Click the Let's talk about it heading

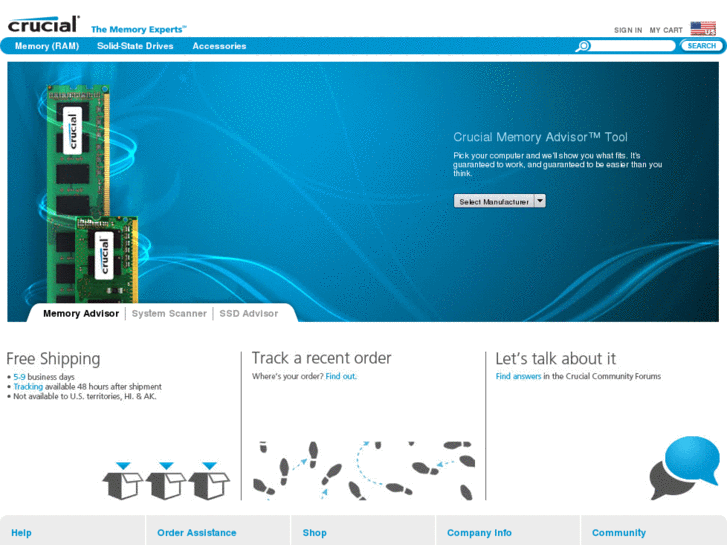point(555,358)
